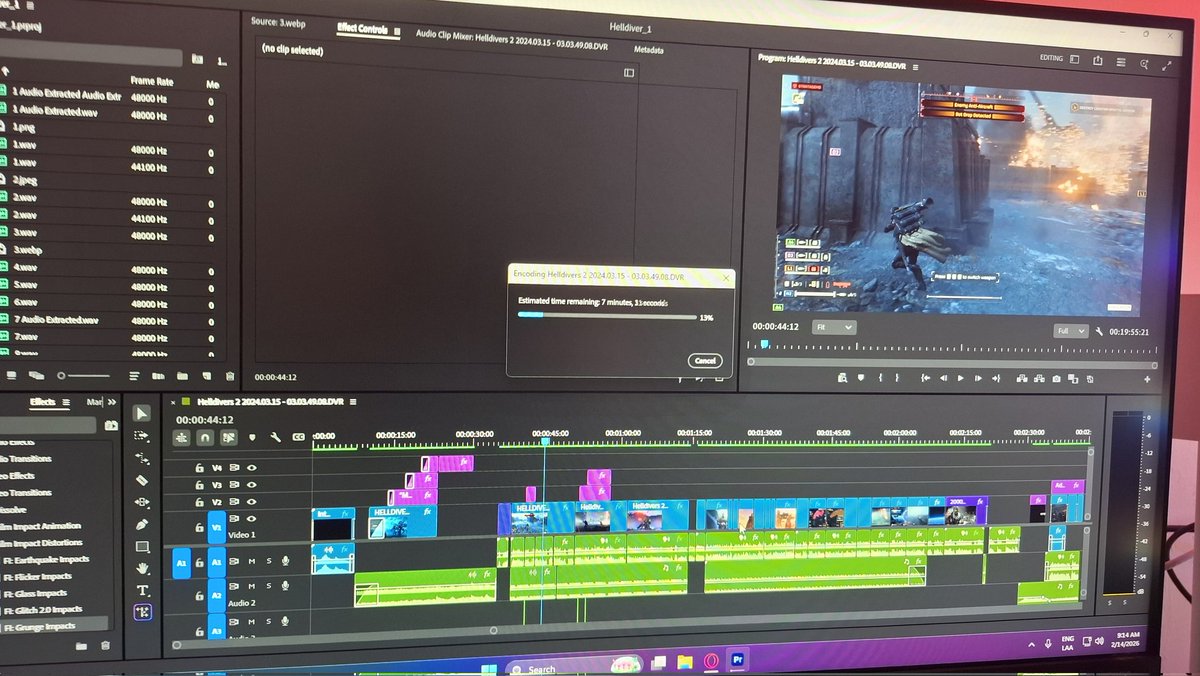Select the Track Select Forward tool
Viewport: 1200px width, 676px height.
[x=142, y=435]
